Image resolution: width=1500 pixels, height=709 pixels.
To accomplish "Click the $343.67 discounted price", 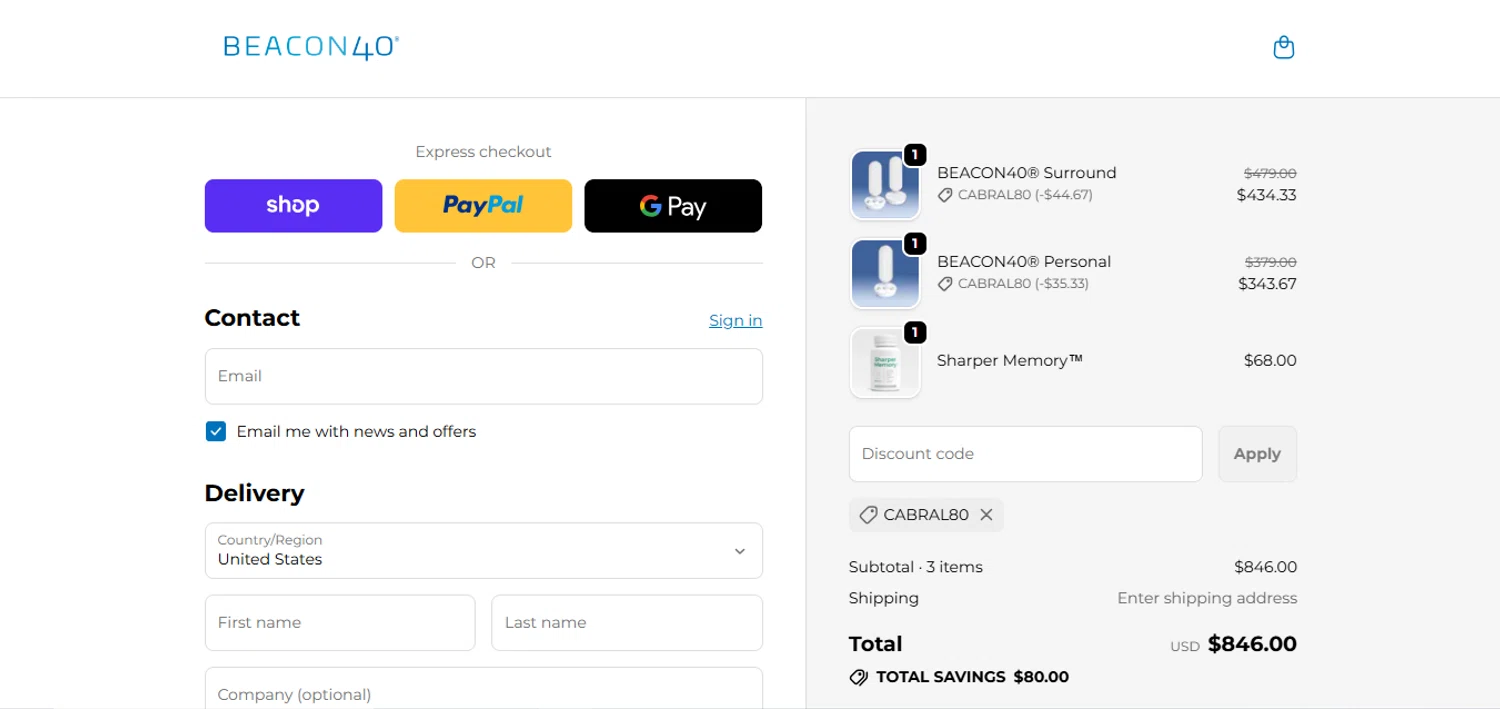I will click(1267, 284).
